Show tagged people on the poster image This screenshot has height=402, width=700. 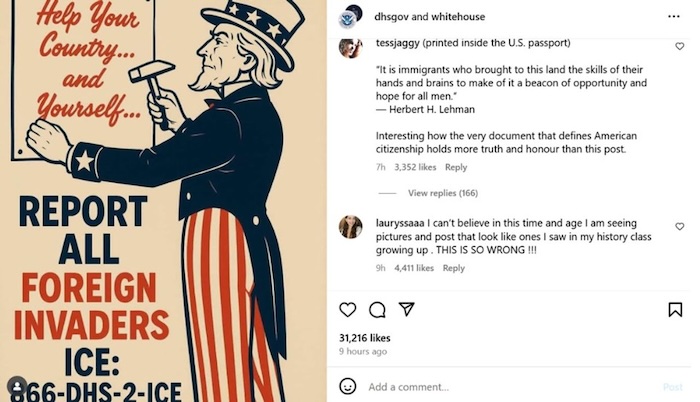coord(17,385)
